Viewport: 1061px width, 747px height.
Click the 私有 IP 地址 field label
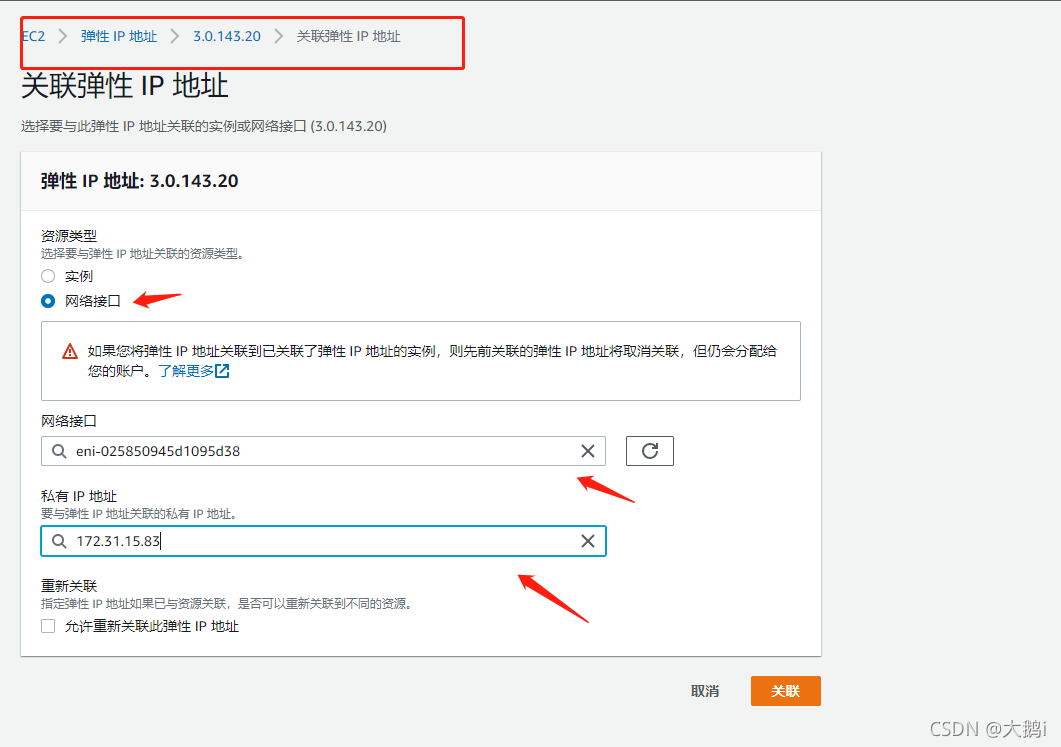click(x=79, y=496)
